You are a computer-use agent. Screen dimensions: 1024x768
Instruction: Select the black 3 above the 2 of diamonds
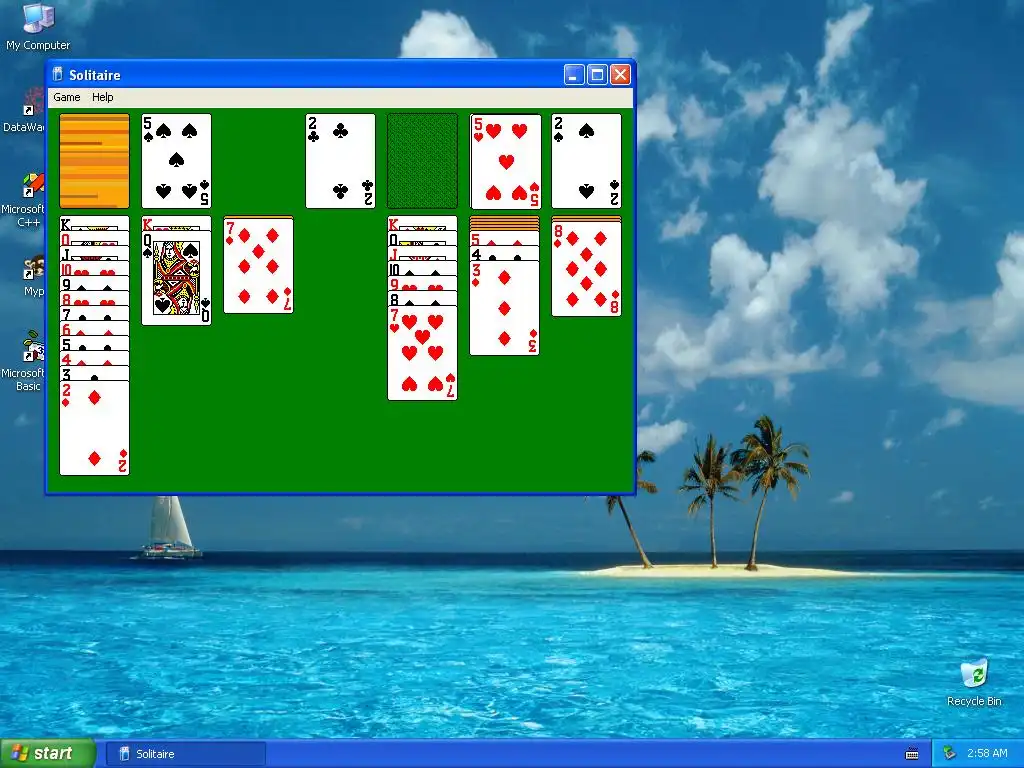[x=94, y=374]
